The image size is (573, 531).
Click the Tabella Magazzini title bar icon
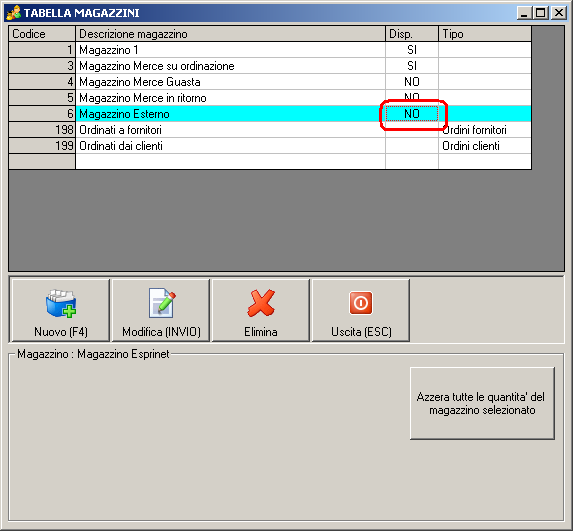click(x=14, y=13)
